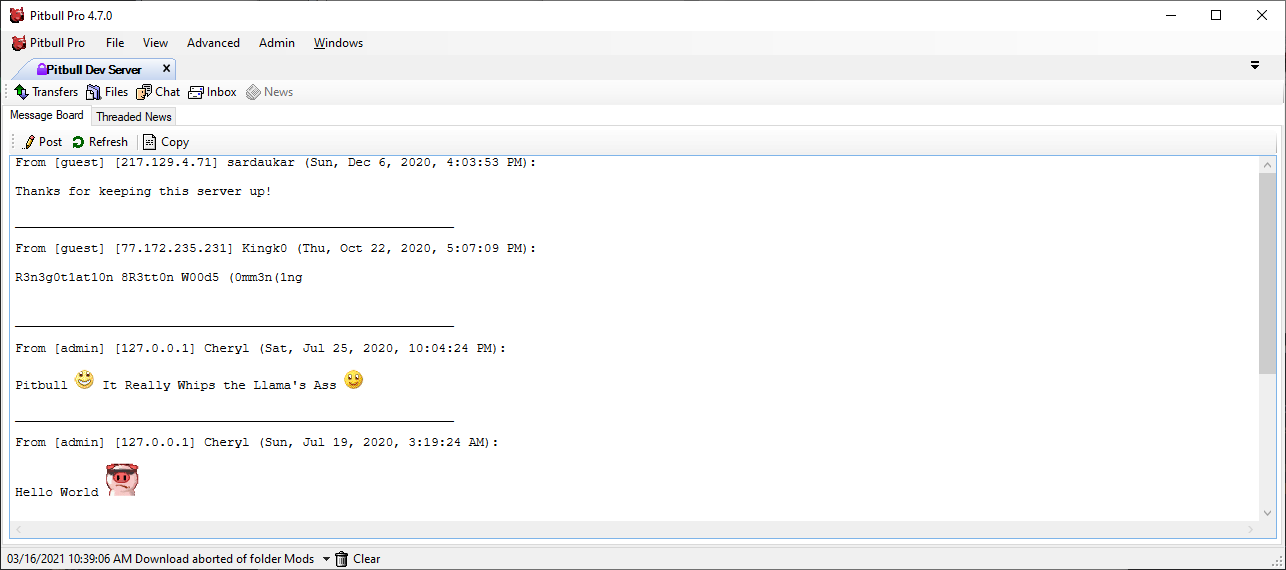Click Cheryl's Jul 25 message header
This screenshot has width=1286, height=570.
(x=261, y=348)
